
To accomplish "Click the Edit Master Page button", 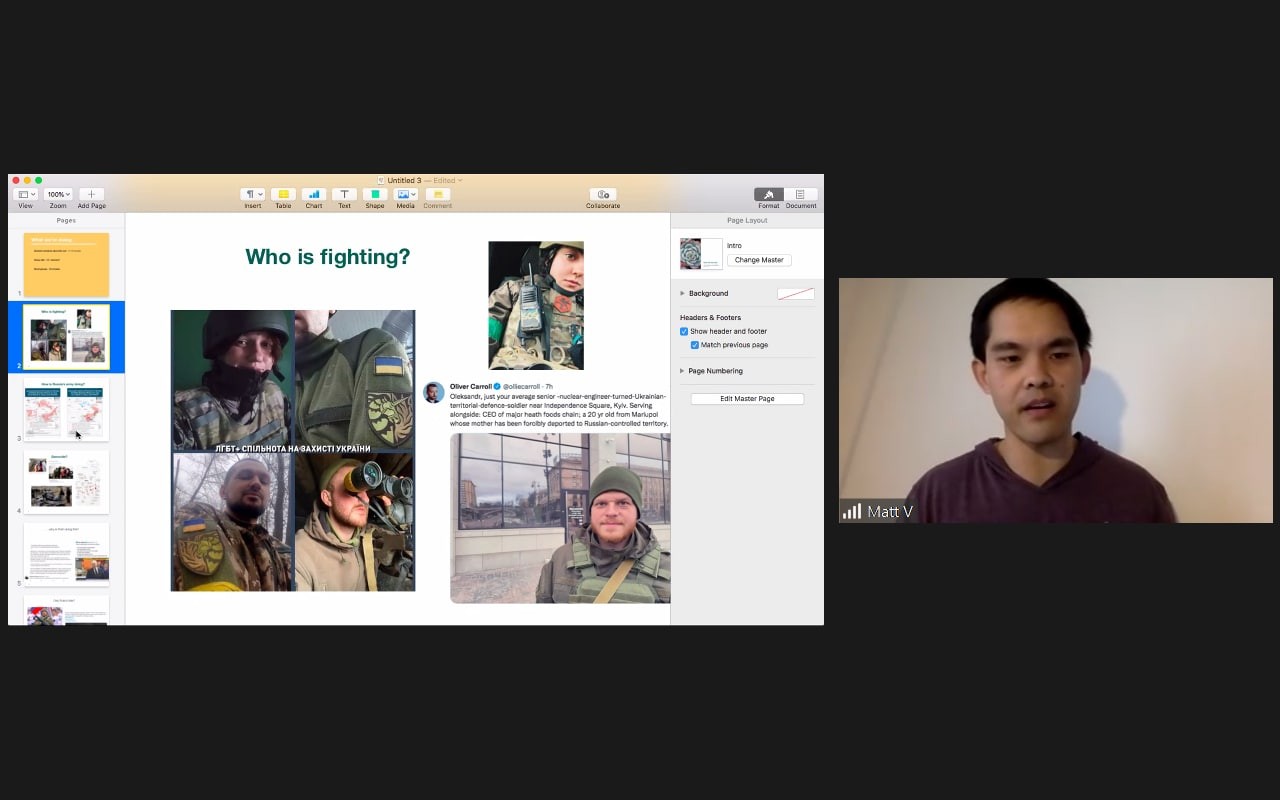I will [747, 398].
